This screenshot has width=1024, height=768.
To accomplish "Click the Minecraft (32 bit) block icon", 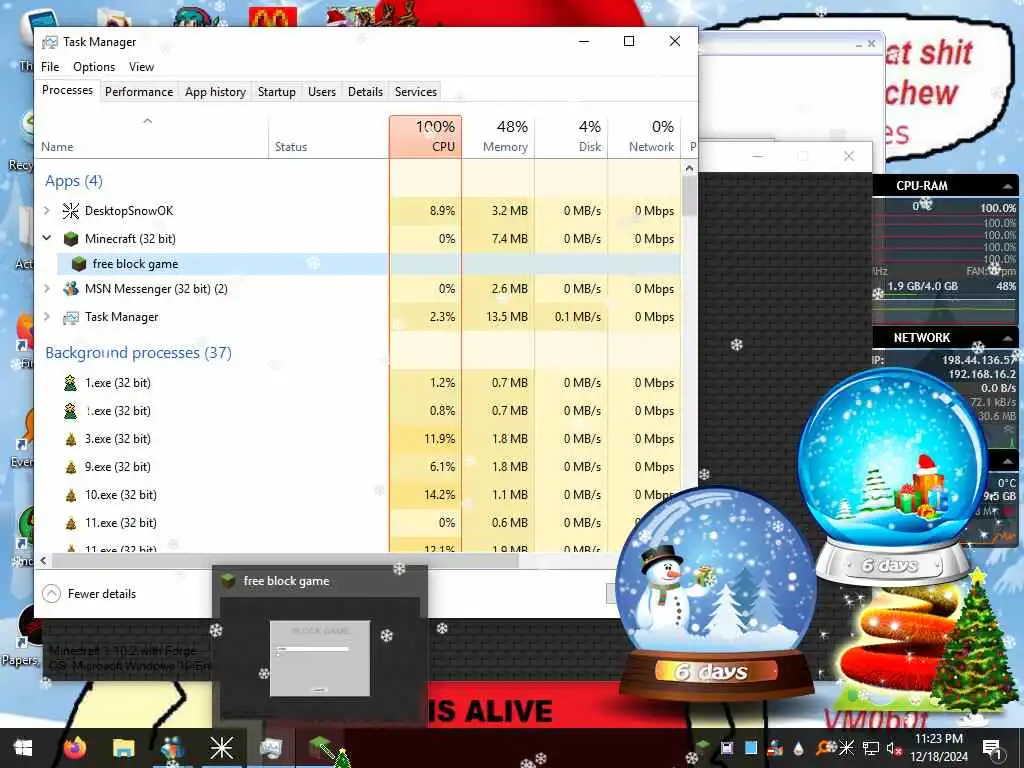I will click(71, 239).
